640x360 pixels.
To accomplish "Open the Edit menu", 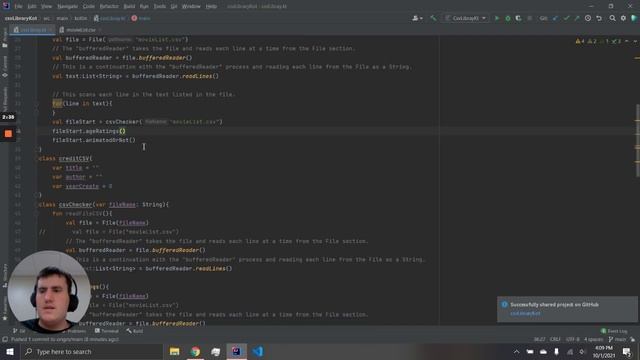I will 32,7.
